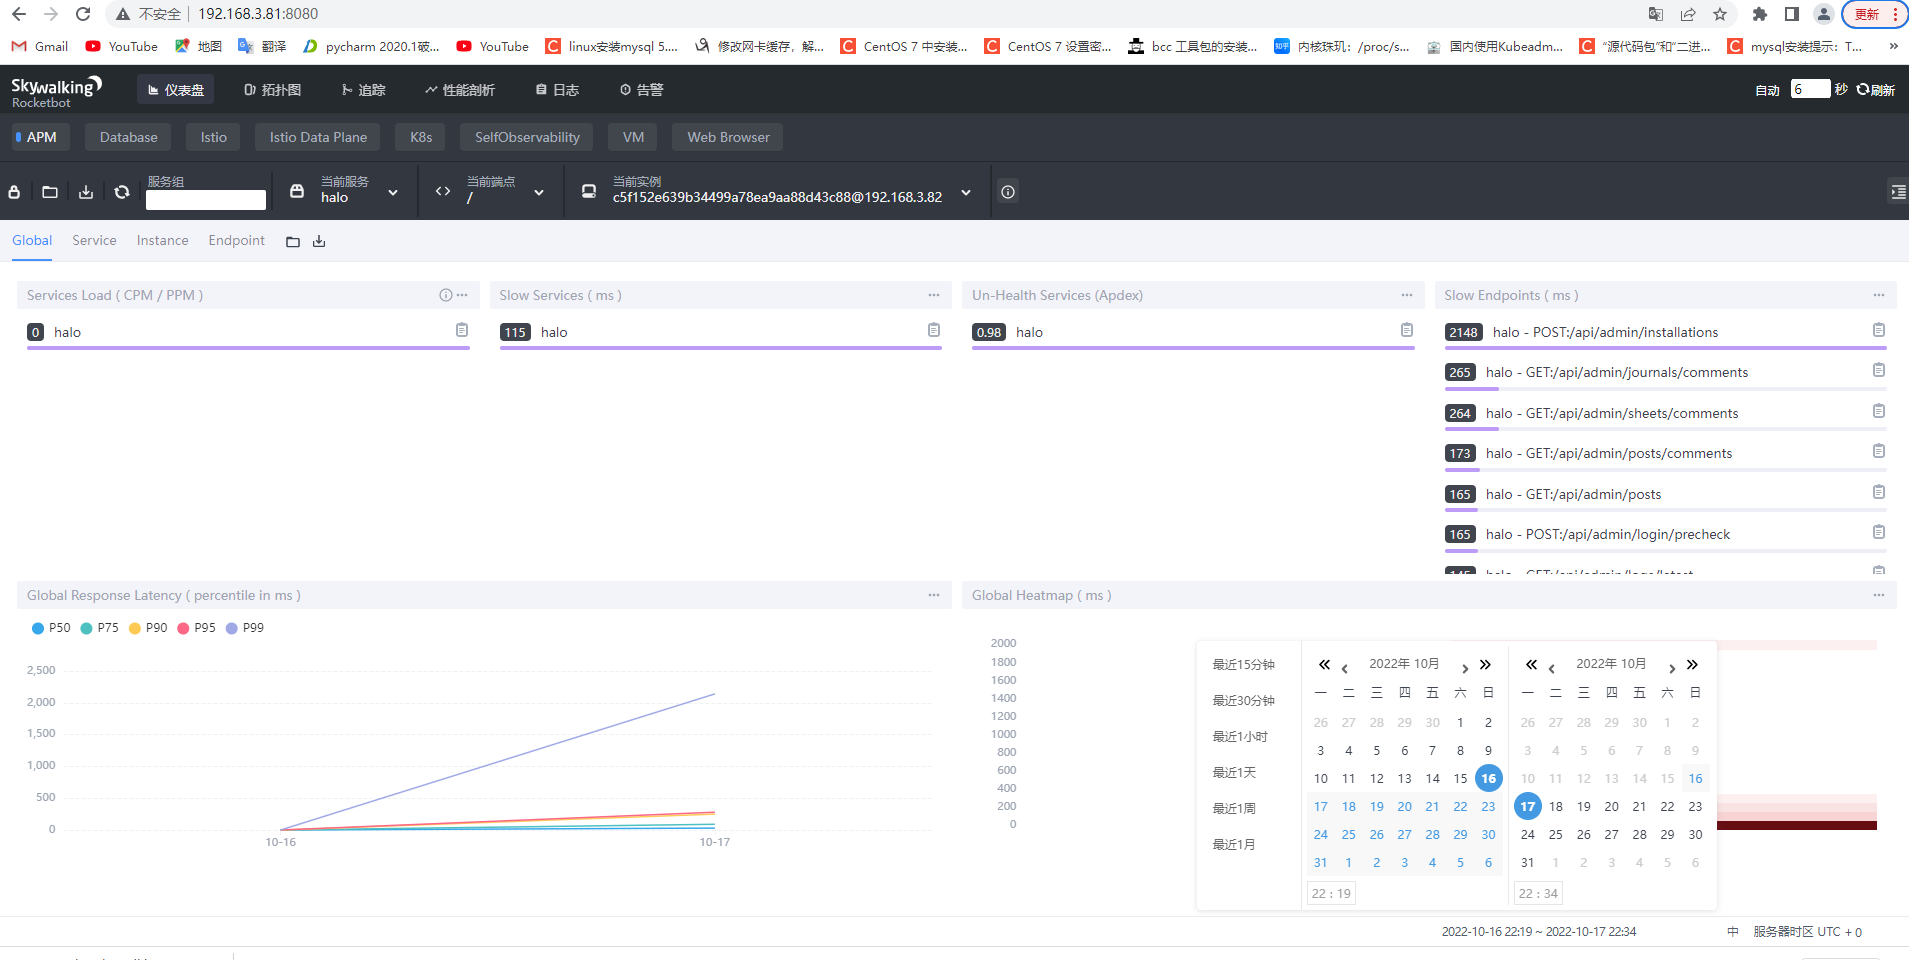This screenshot has width=1909, height=960.
Task: Copy the GET /api/admin/posts endpoint name
Action: pos(1879,492)
